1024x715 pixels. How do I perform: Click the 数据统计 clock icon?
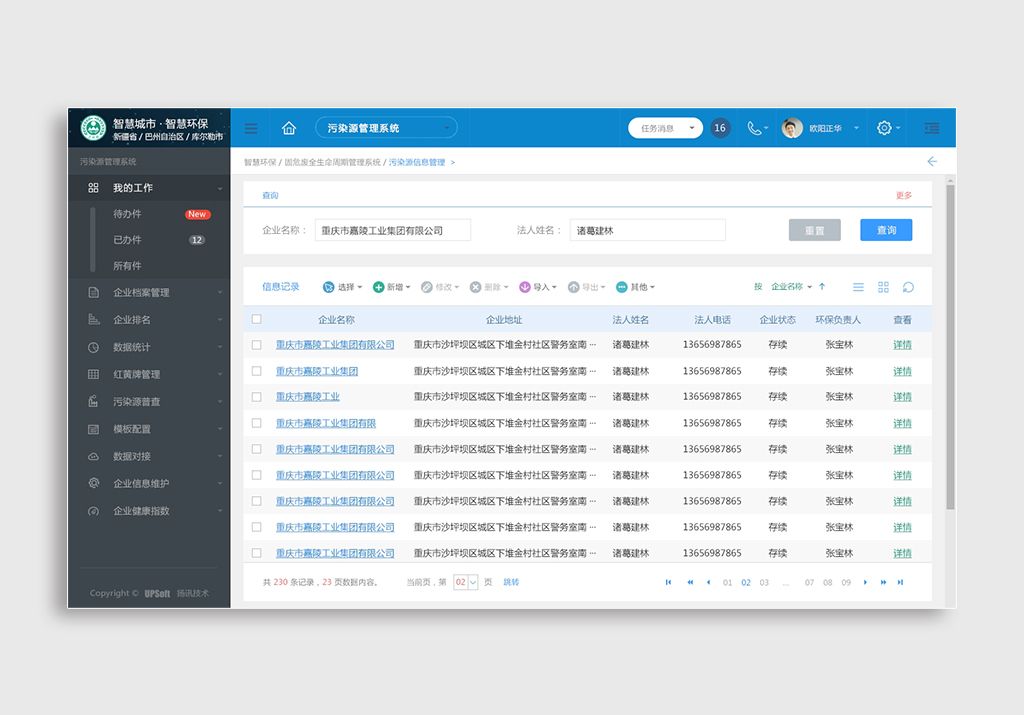(x=93, y=347)
